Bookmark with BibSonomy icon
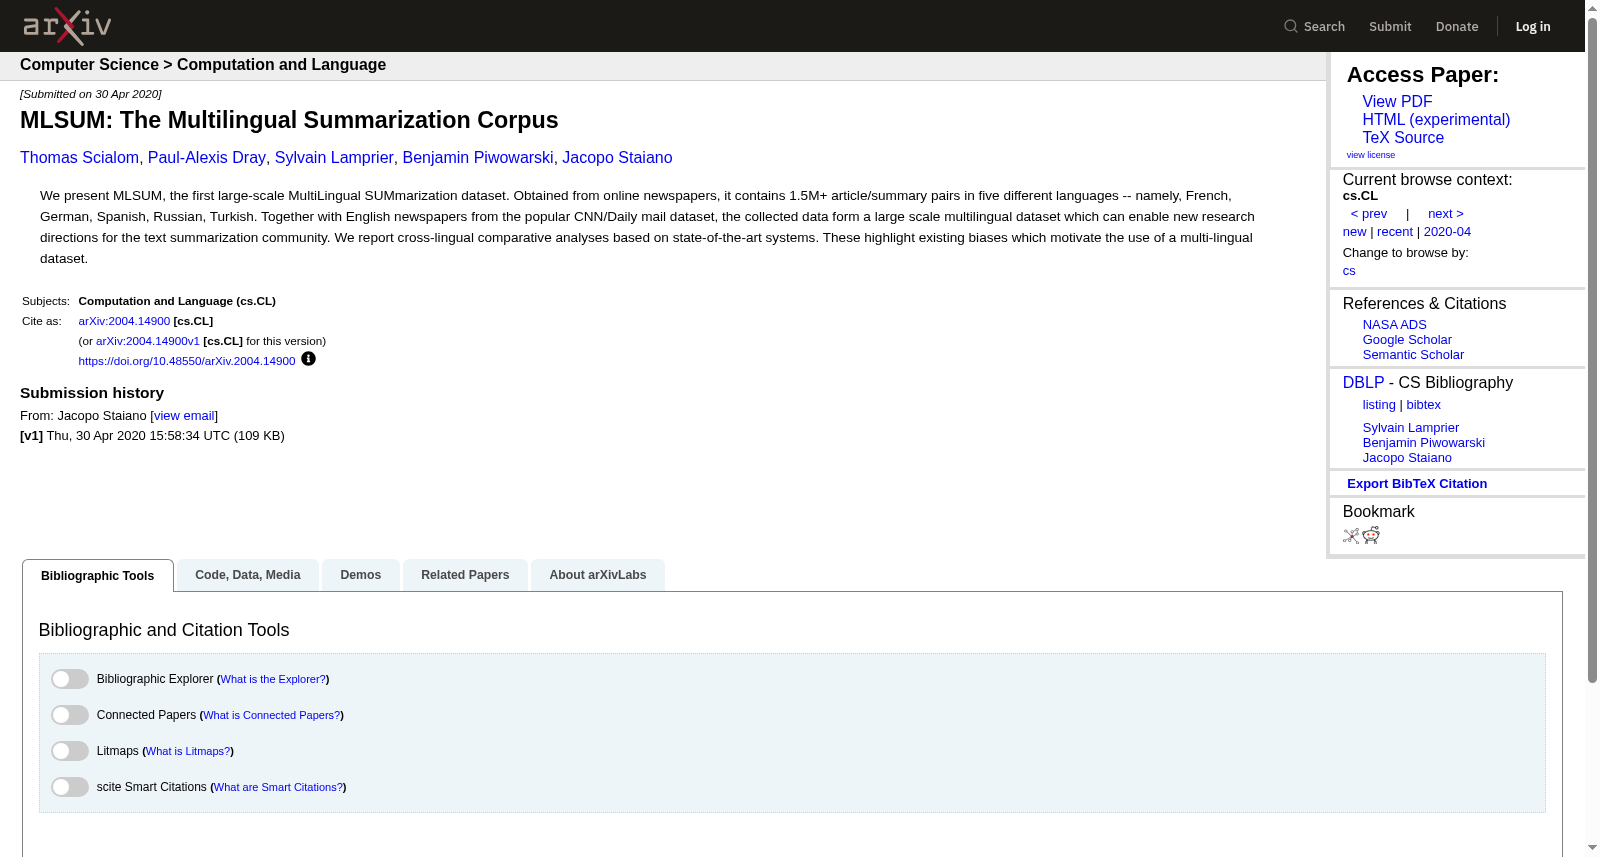This screenshot has height=857, width=1600. tap(1351, 536)
